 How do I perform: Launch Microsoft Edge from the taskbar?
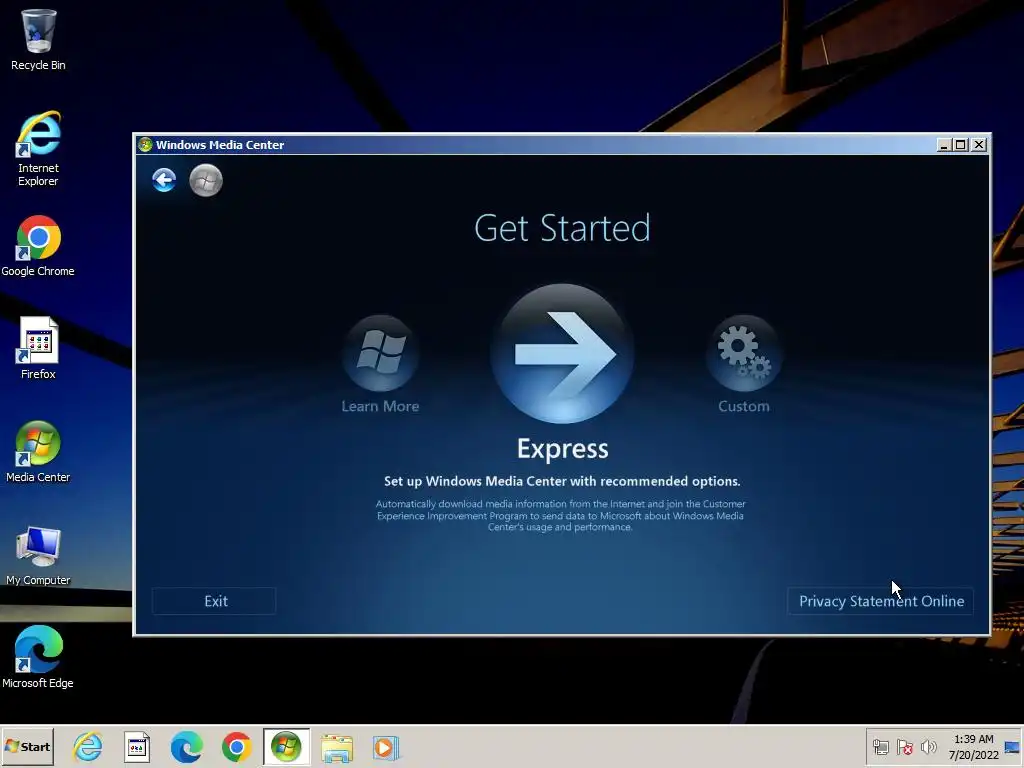click(187, 747)
